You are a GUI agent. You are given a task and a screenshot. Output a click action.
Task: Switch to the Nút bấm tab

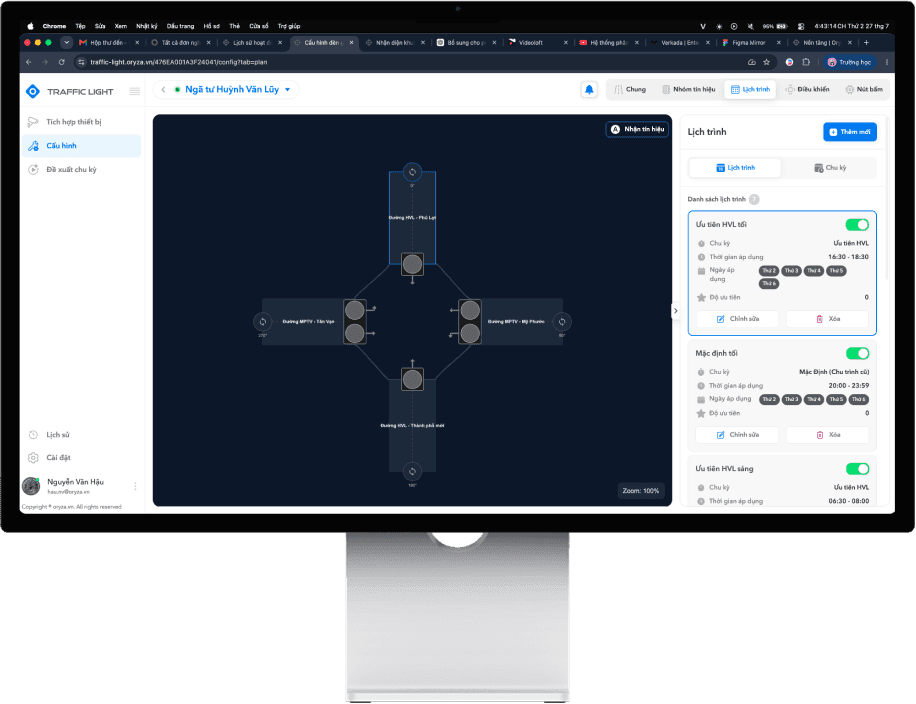864,89
